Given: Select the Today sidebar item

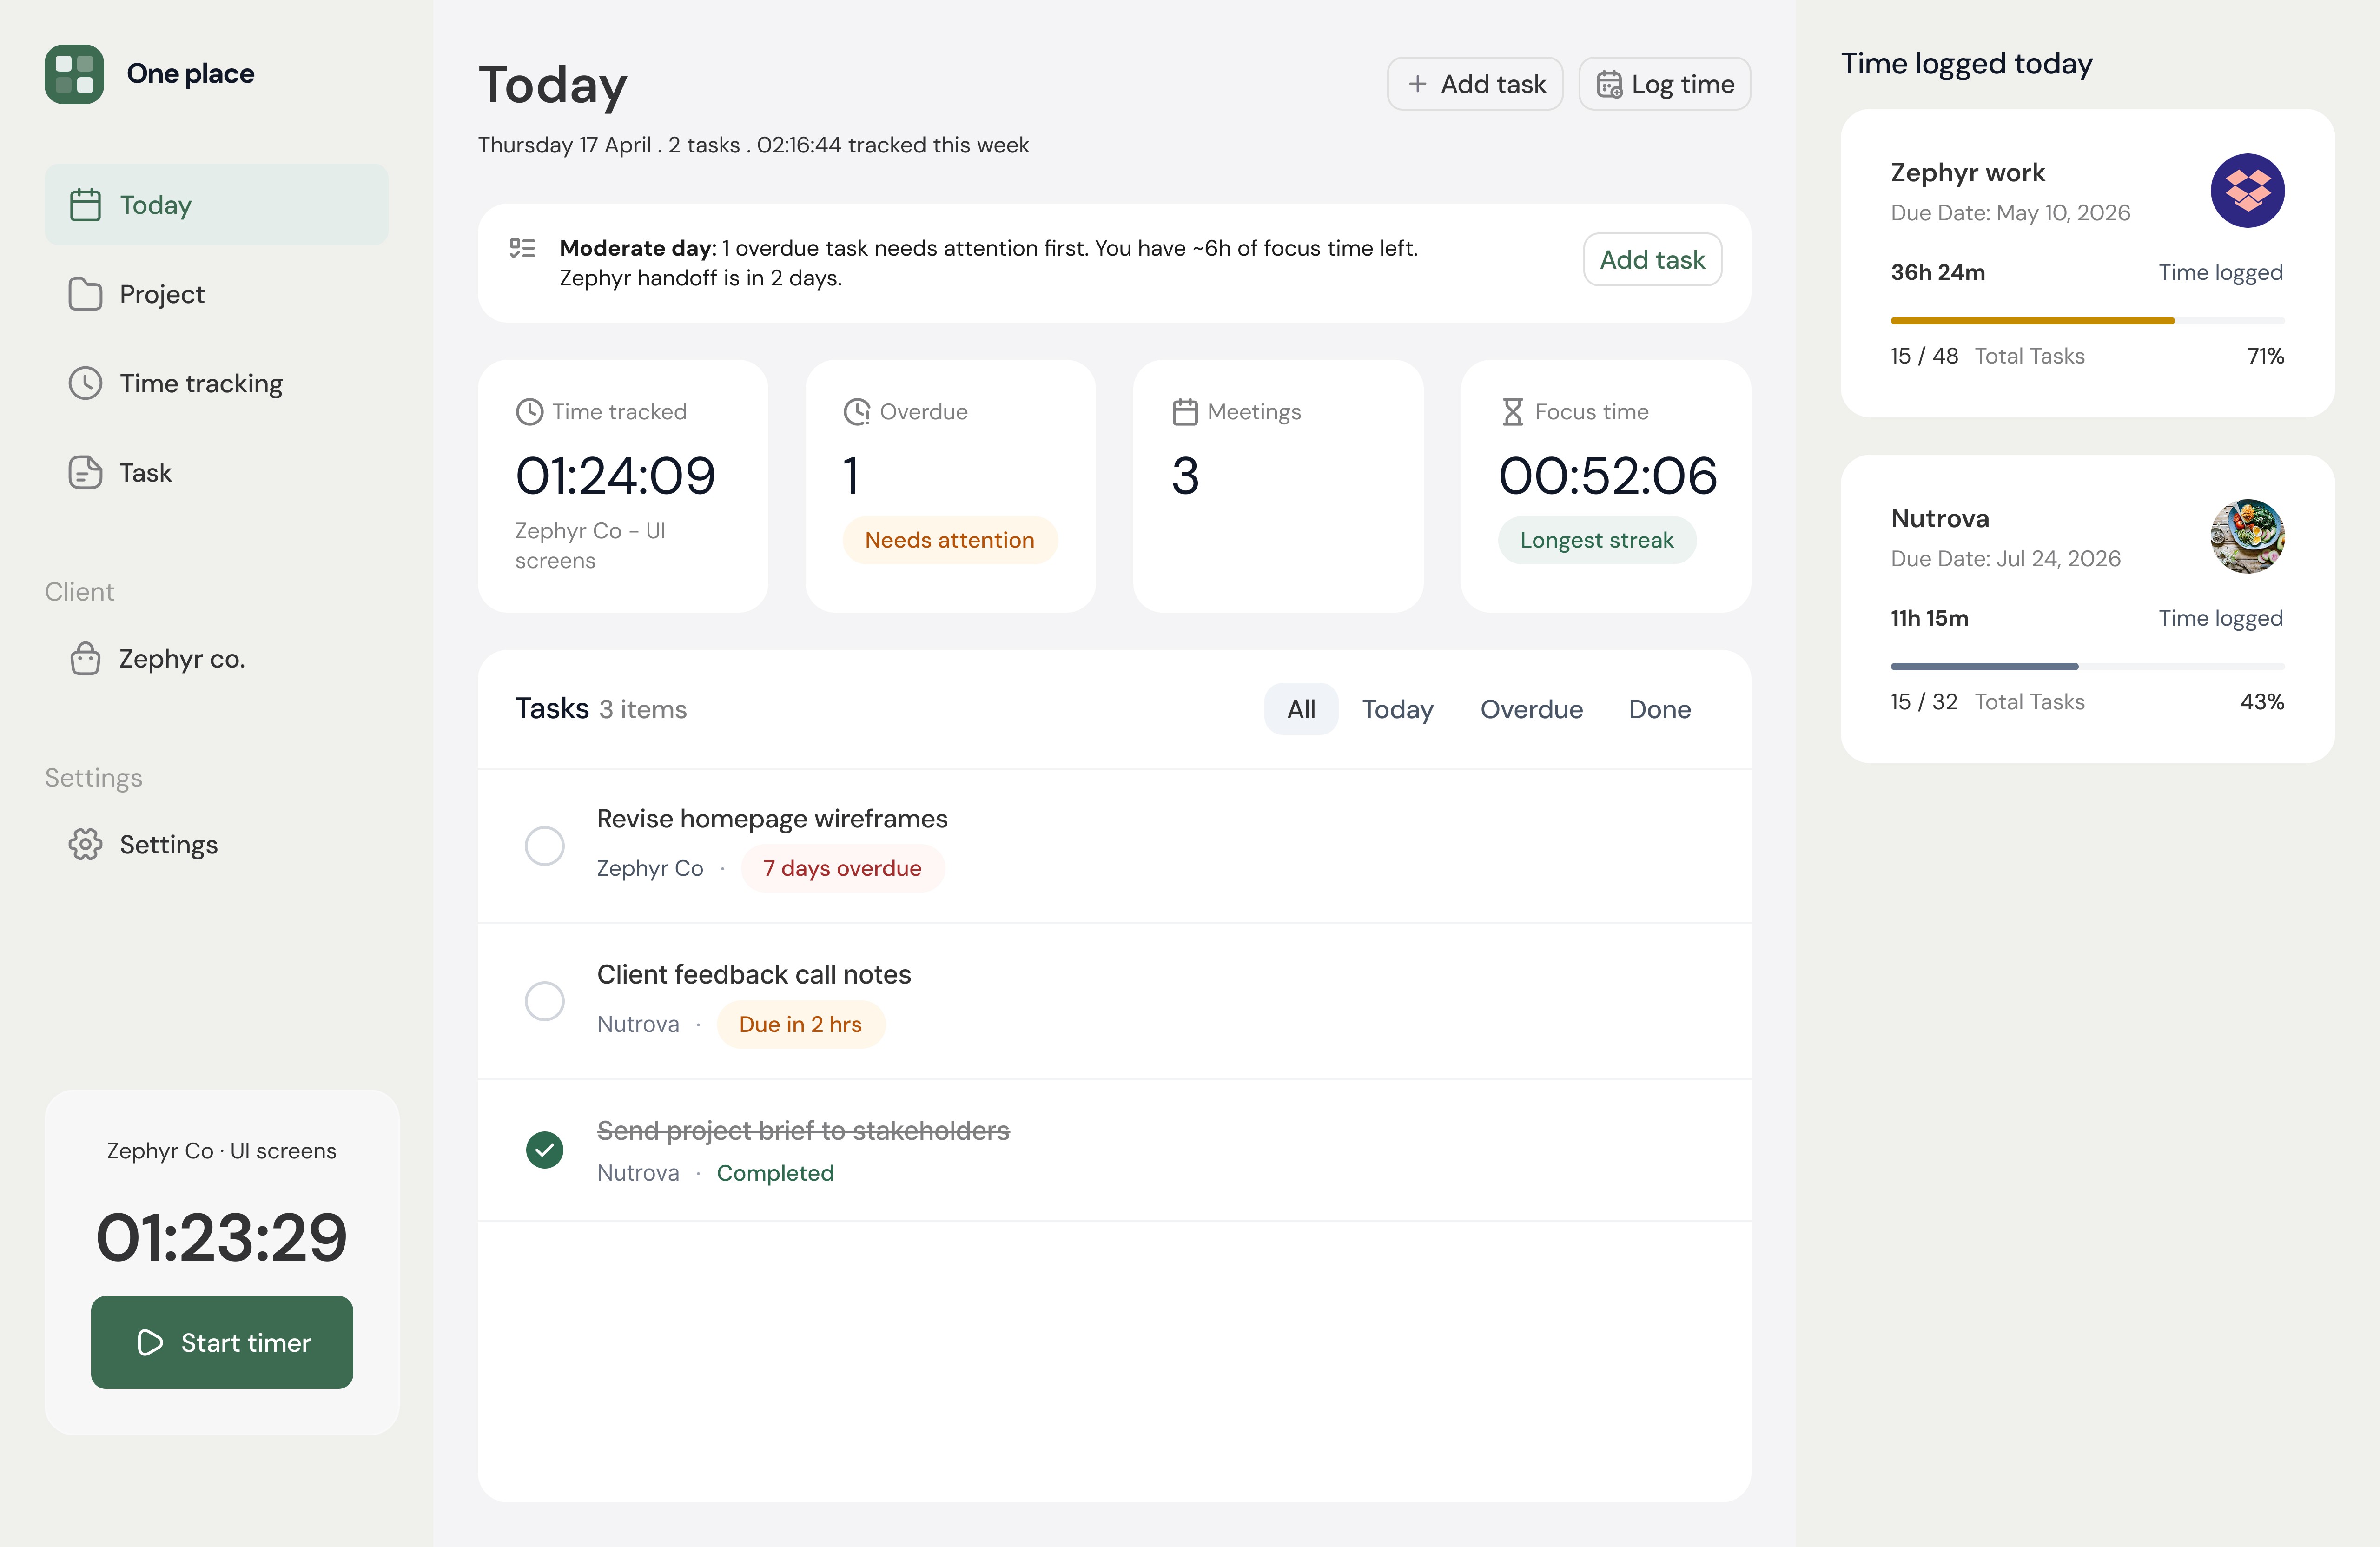Looking at the screenshot, I should pyautogui.click(x=216, y=205).
